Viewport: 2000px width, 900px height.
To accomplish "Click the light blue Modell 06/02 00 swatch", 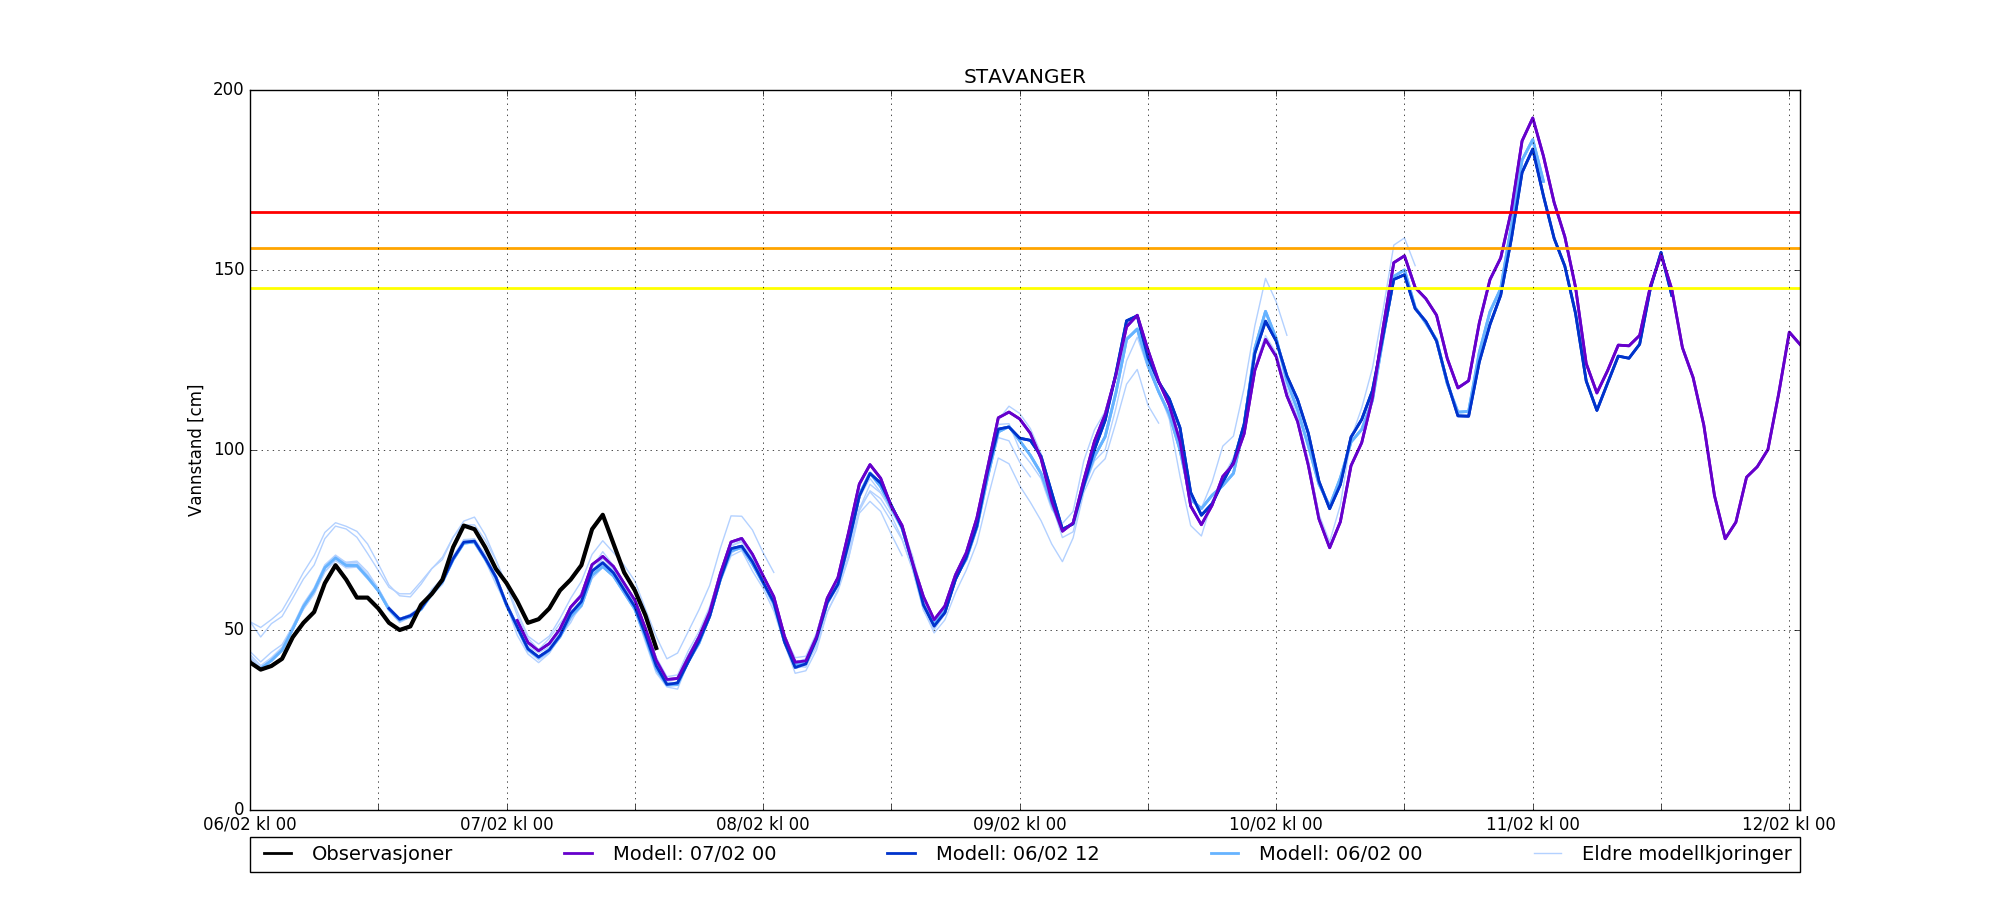I will (x=1225, y=854).
